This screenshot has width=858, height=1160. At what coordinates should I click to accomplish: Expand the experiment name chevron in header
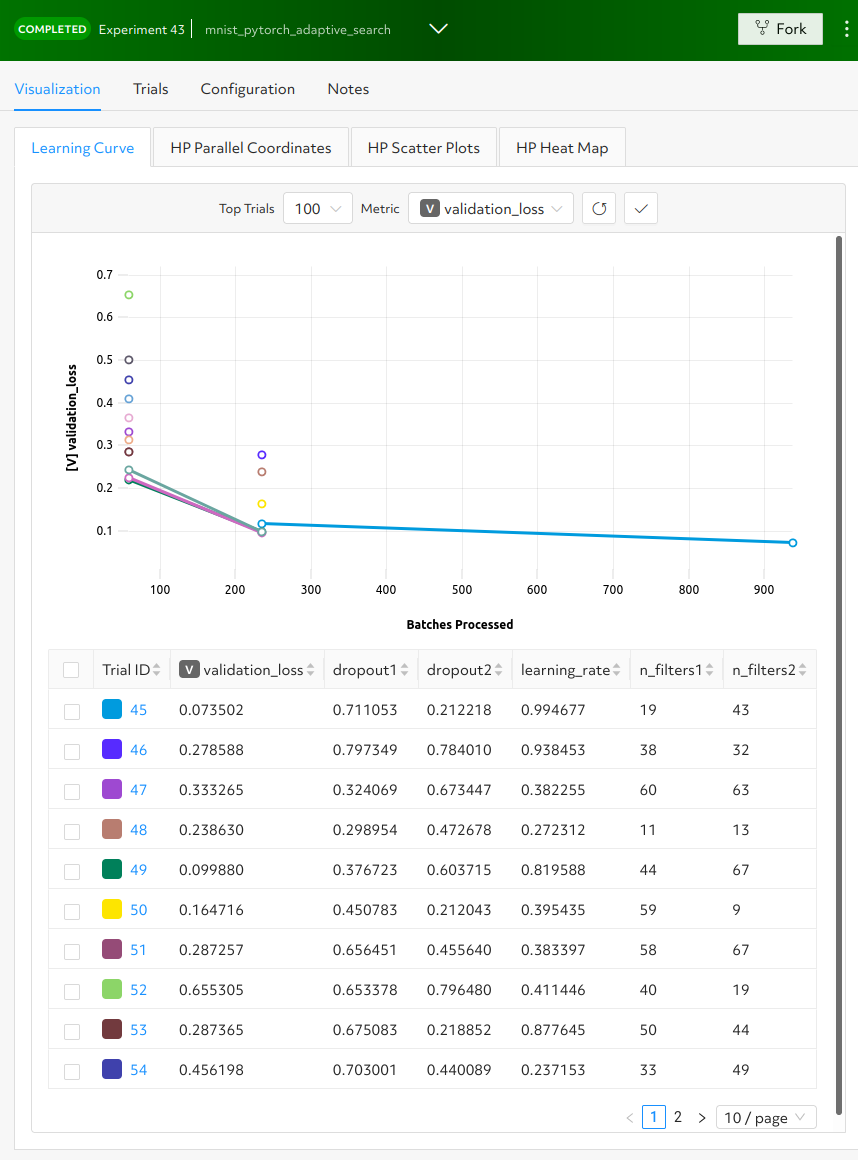coord(439,29)
